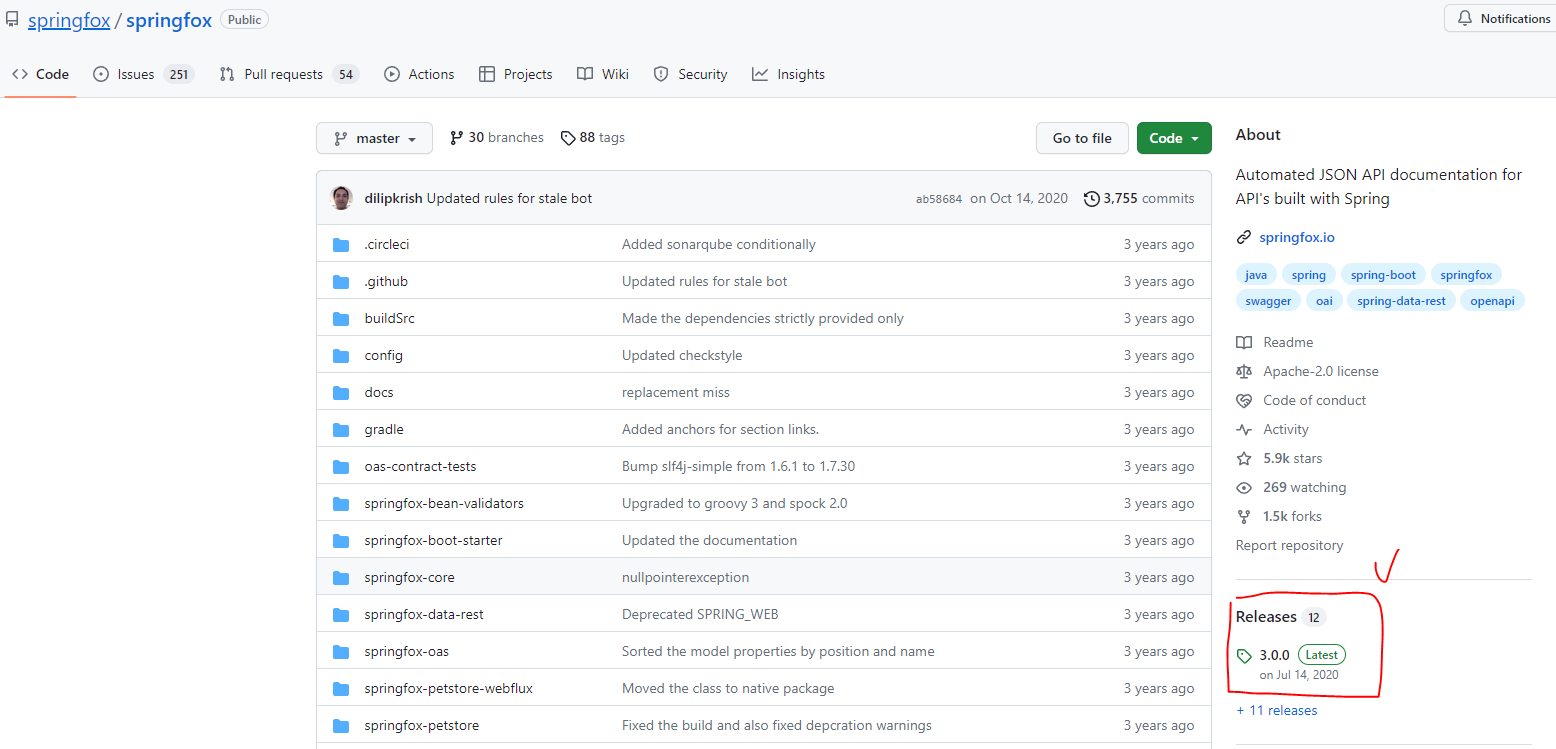Click the eye icon beside 269 watching
1556x749 pixels.
point(1244,488)
